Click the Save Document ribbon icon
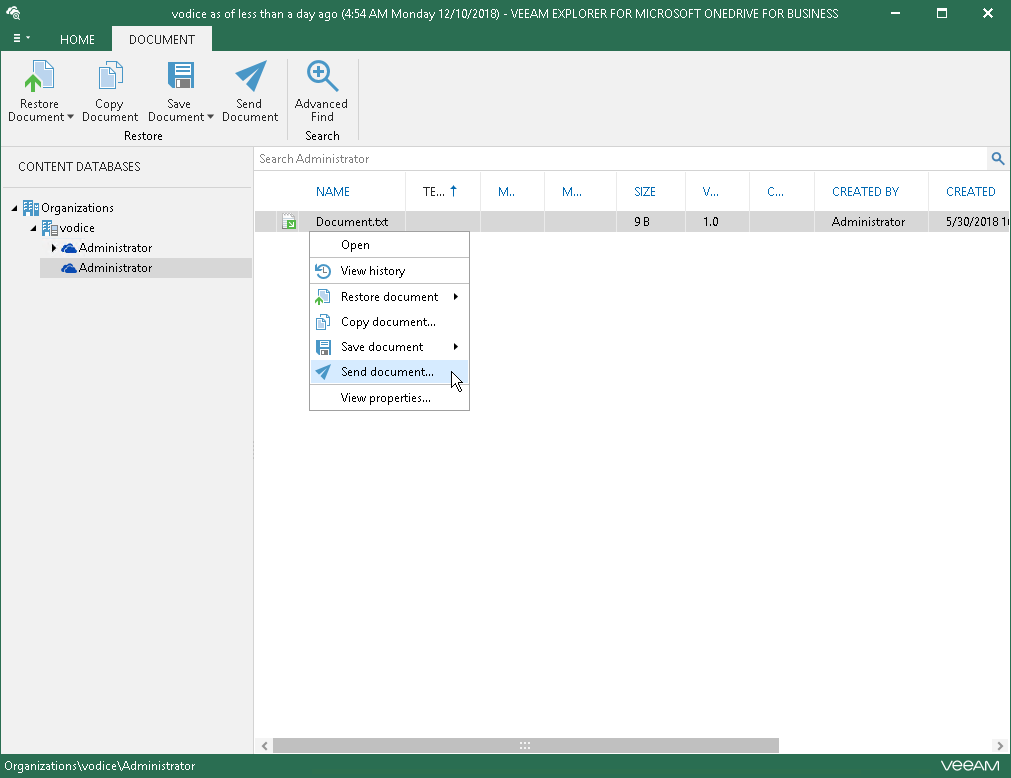Screen dimensions: 1011x778 pos(180,75)
